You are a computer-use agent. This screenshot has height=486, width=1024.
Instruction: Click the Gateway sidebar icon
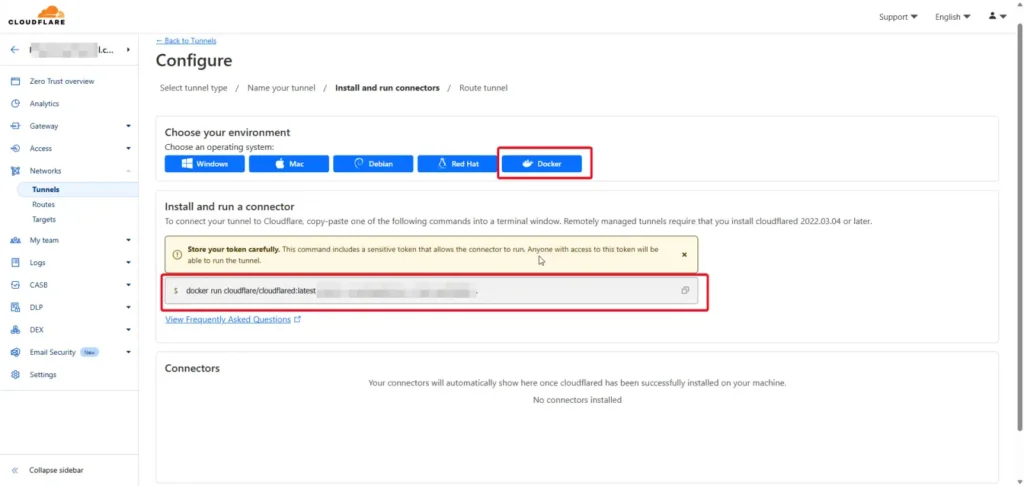[x=16, y=126]
